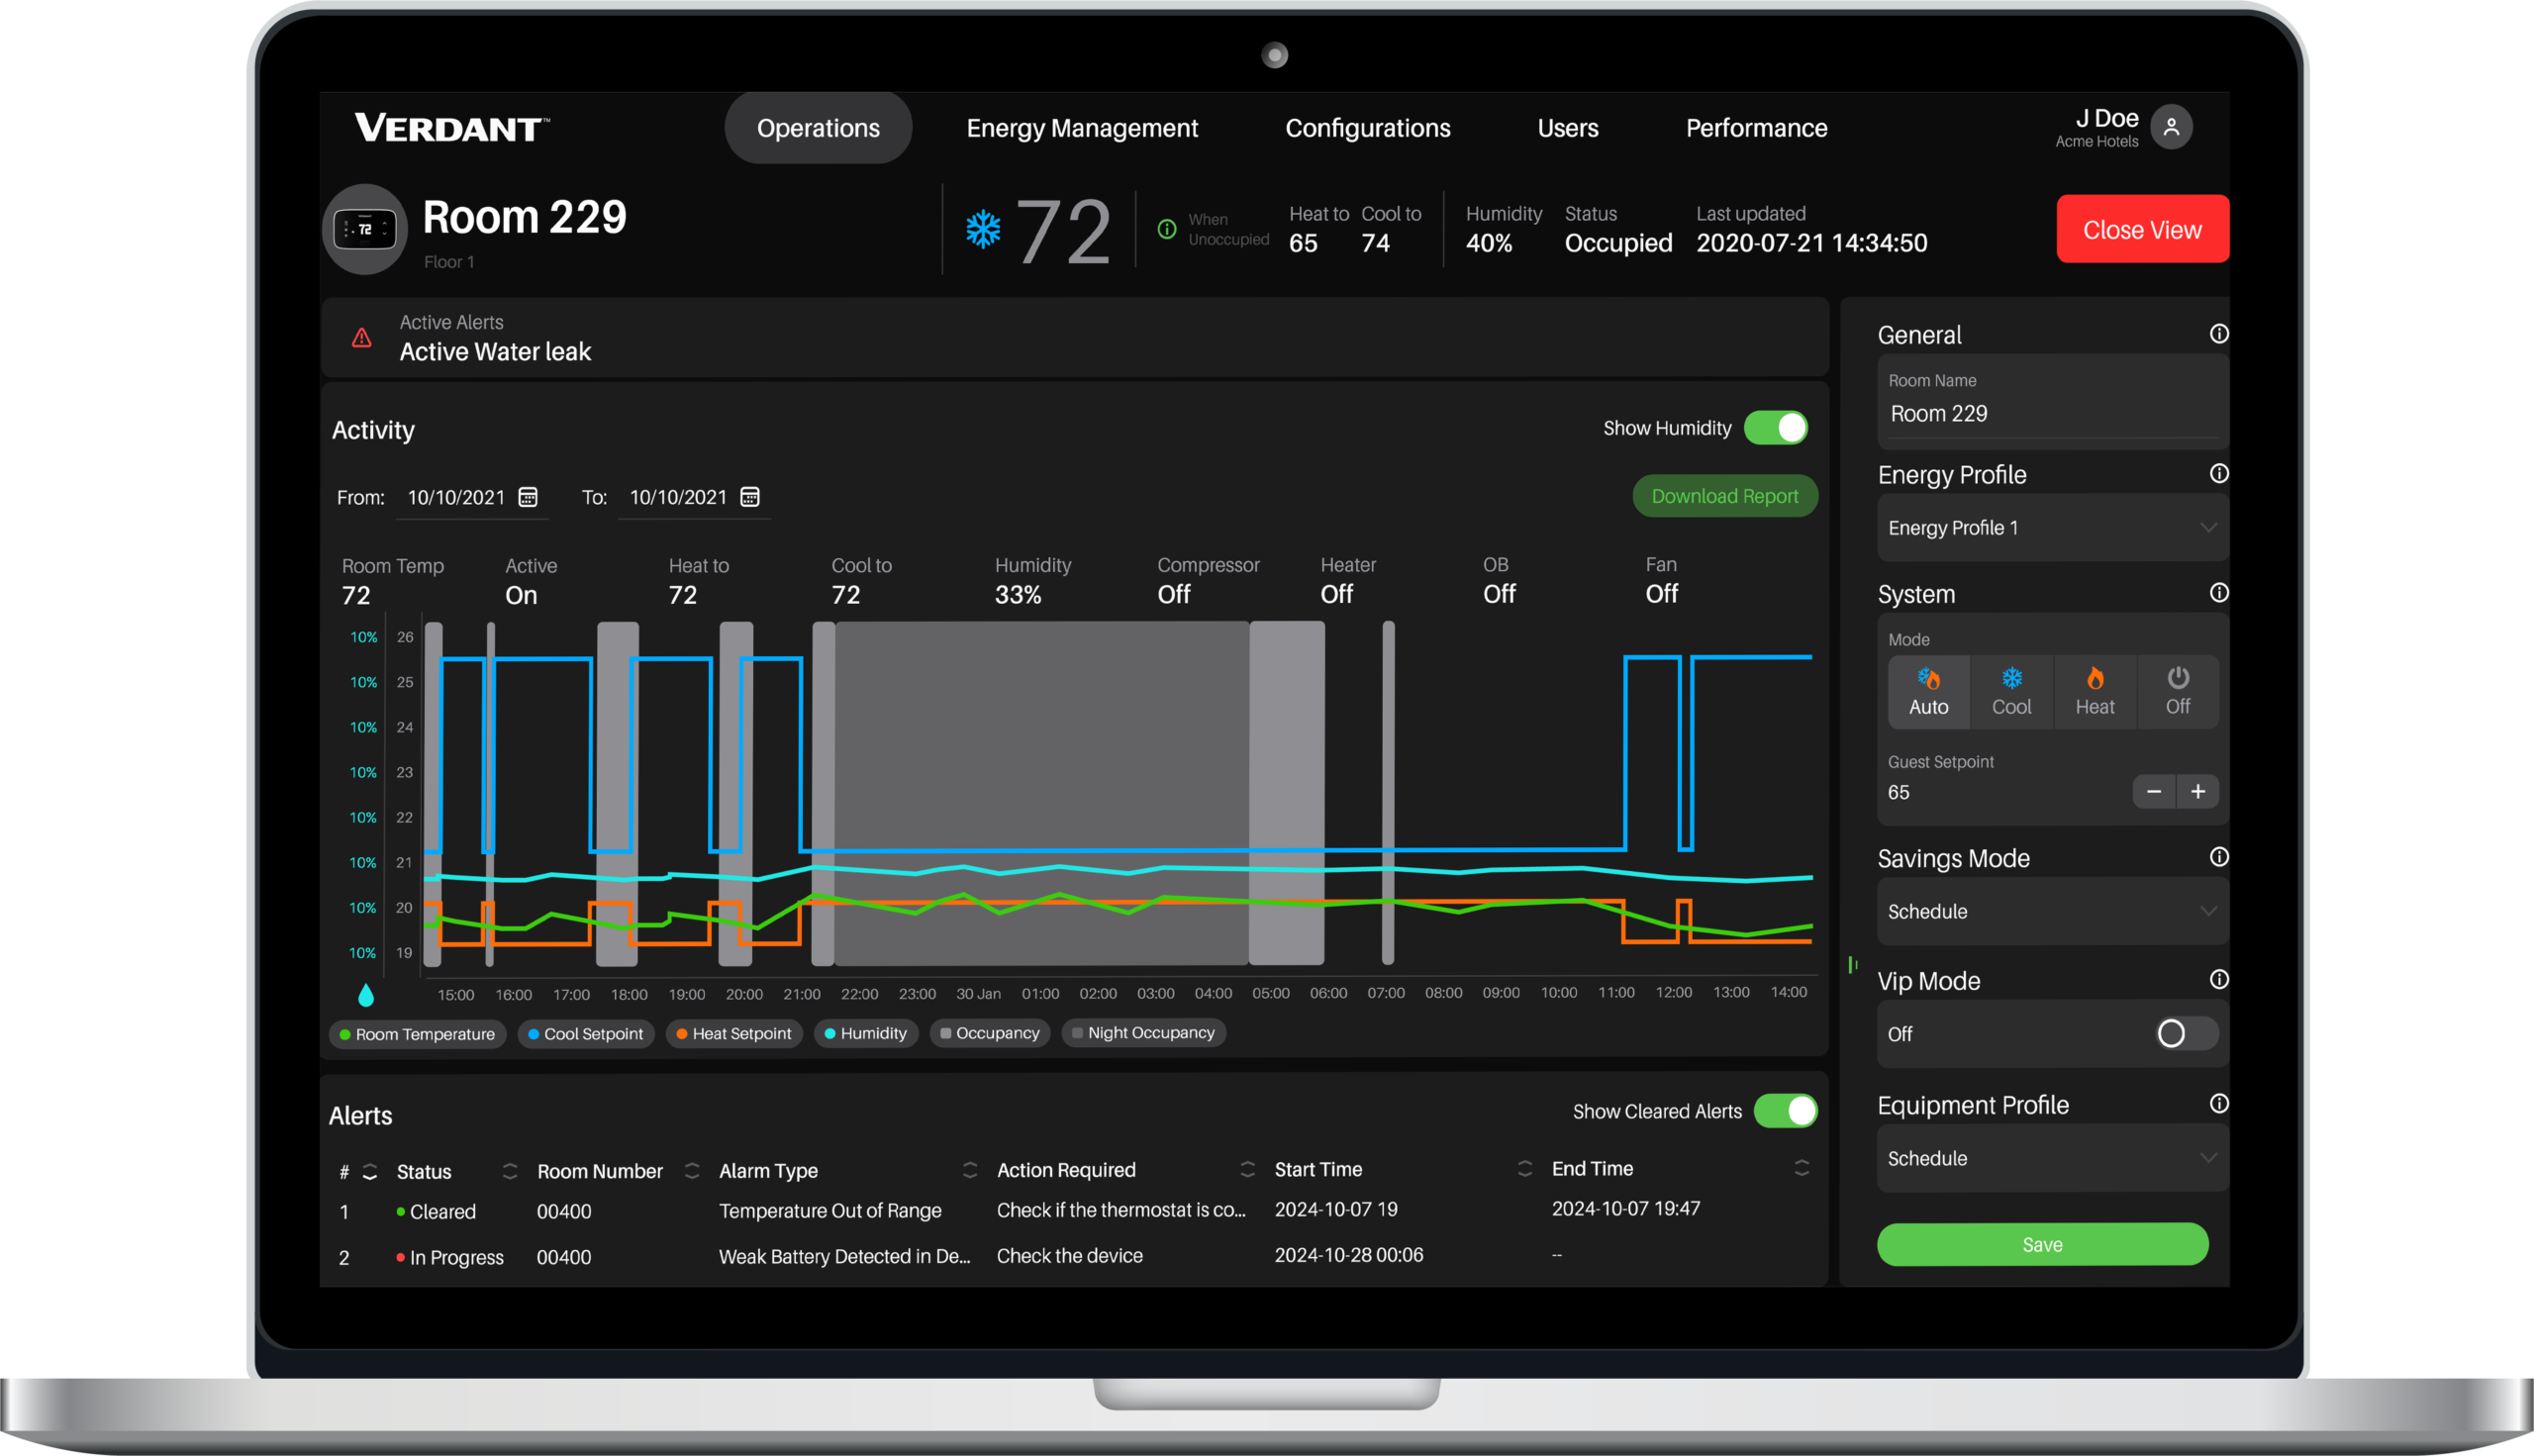Click the user profile avatar icon
The width and height of the screenshot is (2534, 1456).
(2171, 128)
